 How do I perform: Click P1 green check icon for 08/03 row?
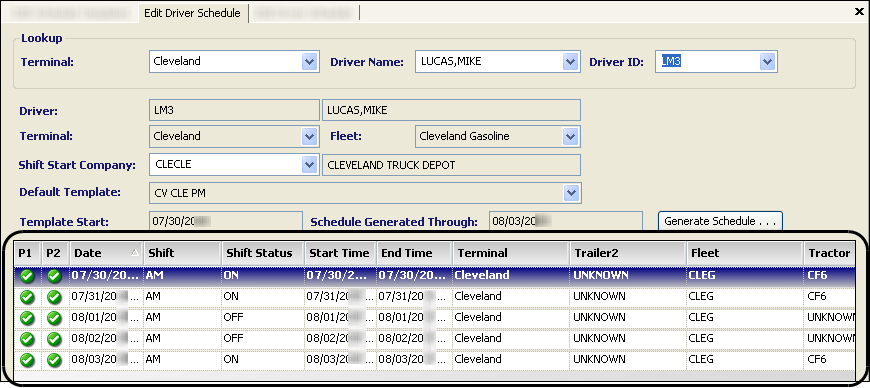(x=27, y=360)
